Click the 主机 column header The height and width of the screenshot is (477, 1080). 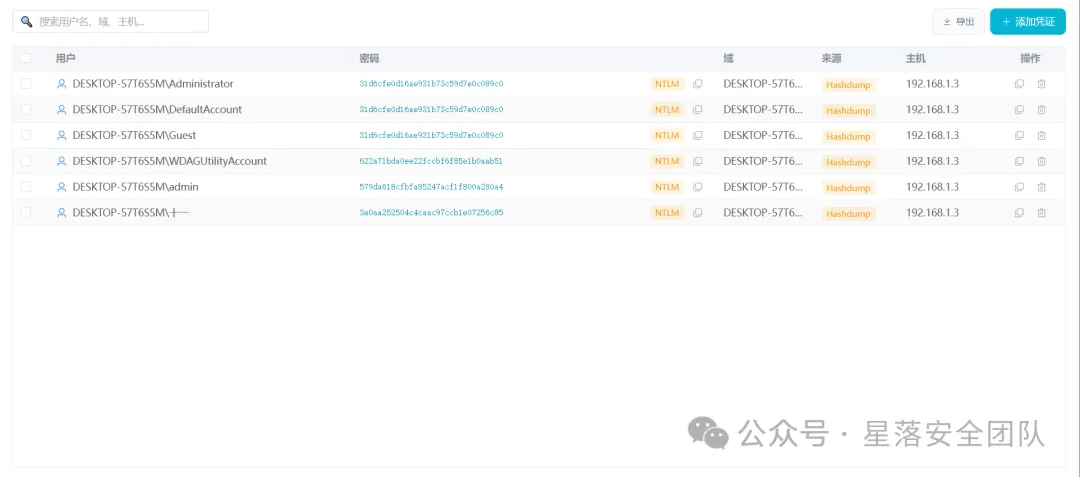pyautogui.click(x=915, y=59)
